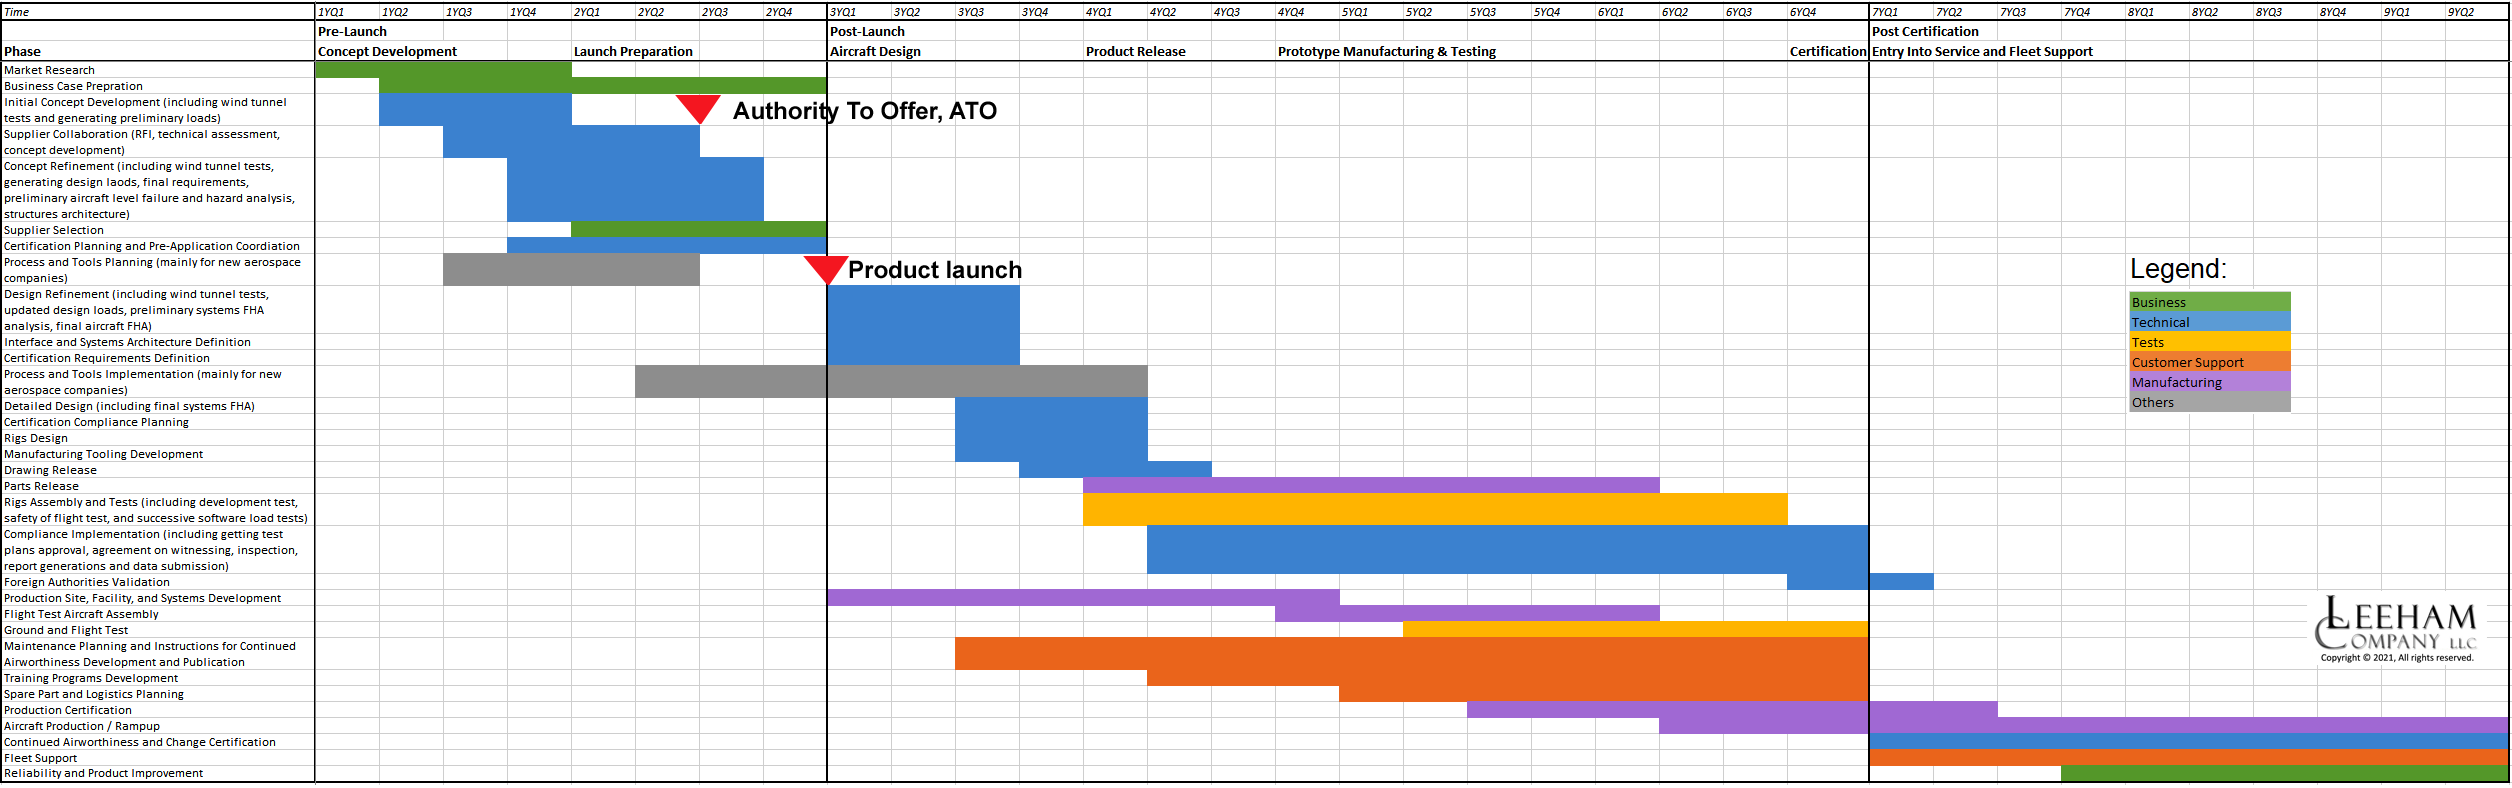Select the 1YQ1 time column header
Screen dimensions: 2512x788
331,12
